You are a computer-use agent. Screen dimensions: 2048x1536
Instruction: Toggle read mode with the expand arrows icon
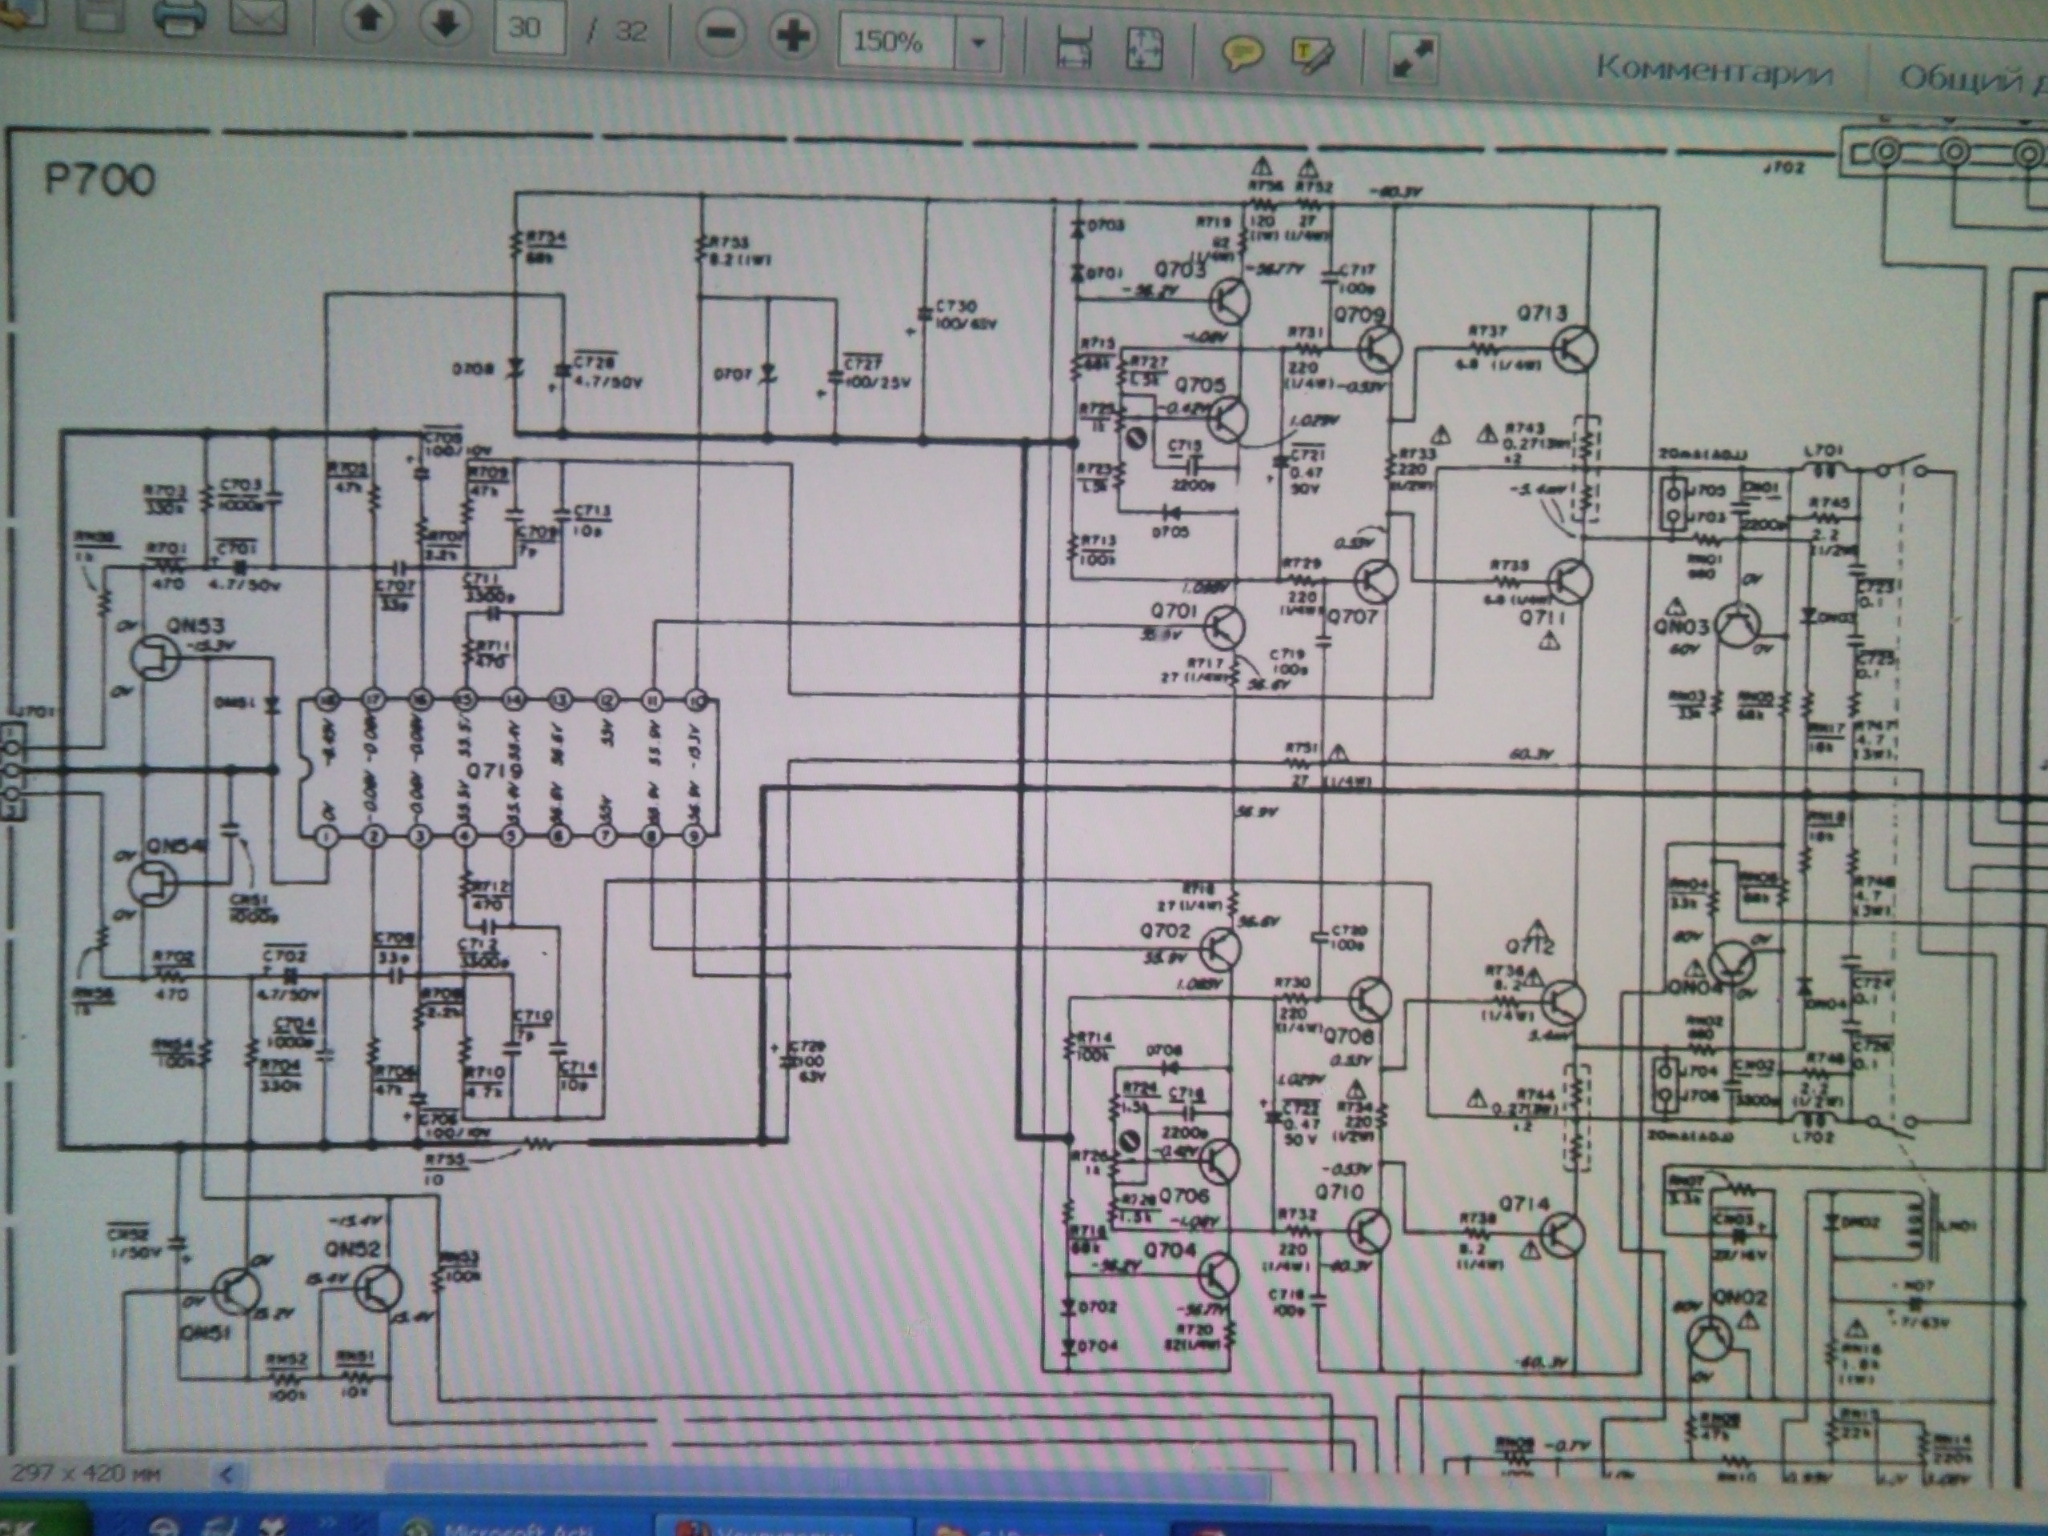pyautogui.click(x=1413, y=59)
